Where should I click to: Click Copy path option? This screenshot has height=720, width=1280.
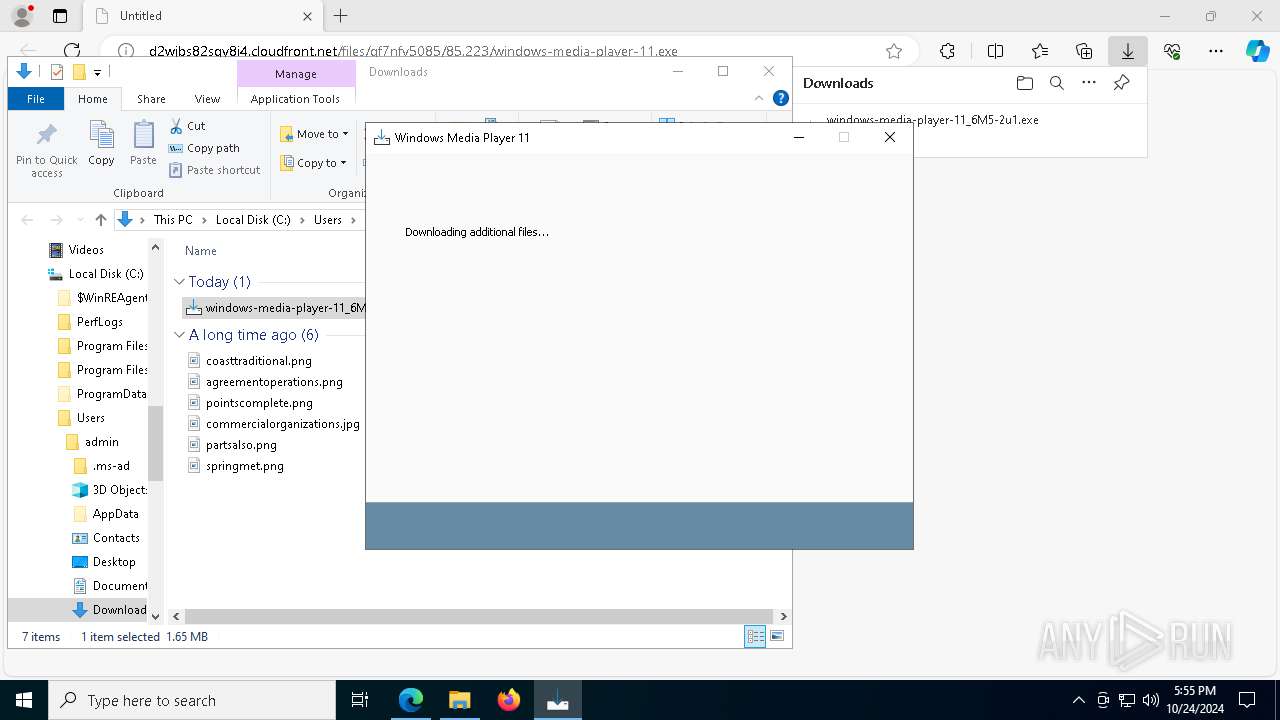point(204,148)
